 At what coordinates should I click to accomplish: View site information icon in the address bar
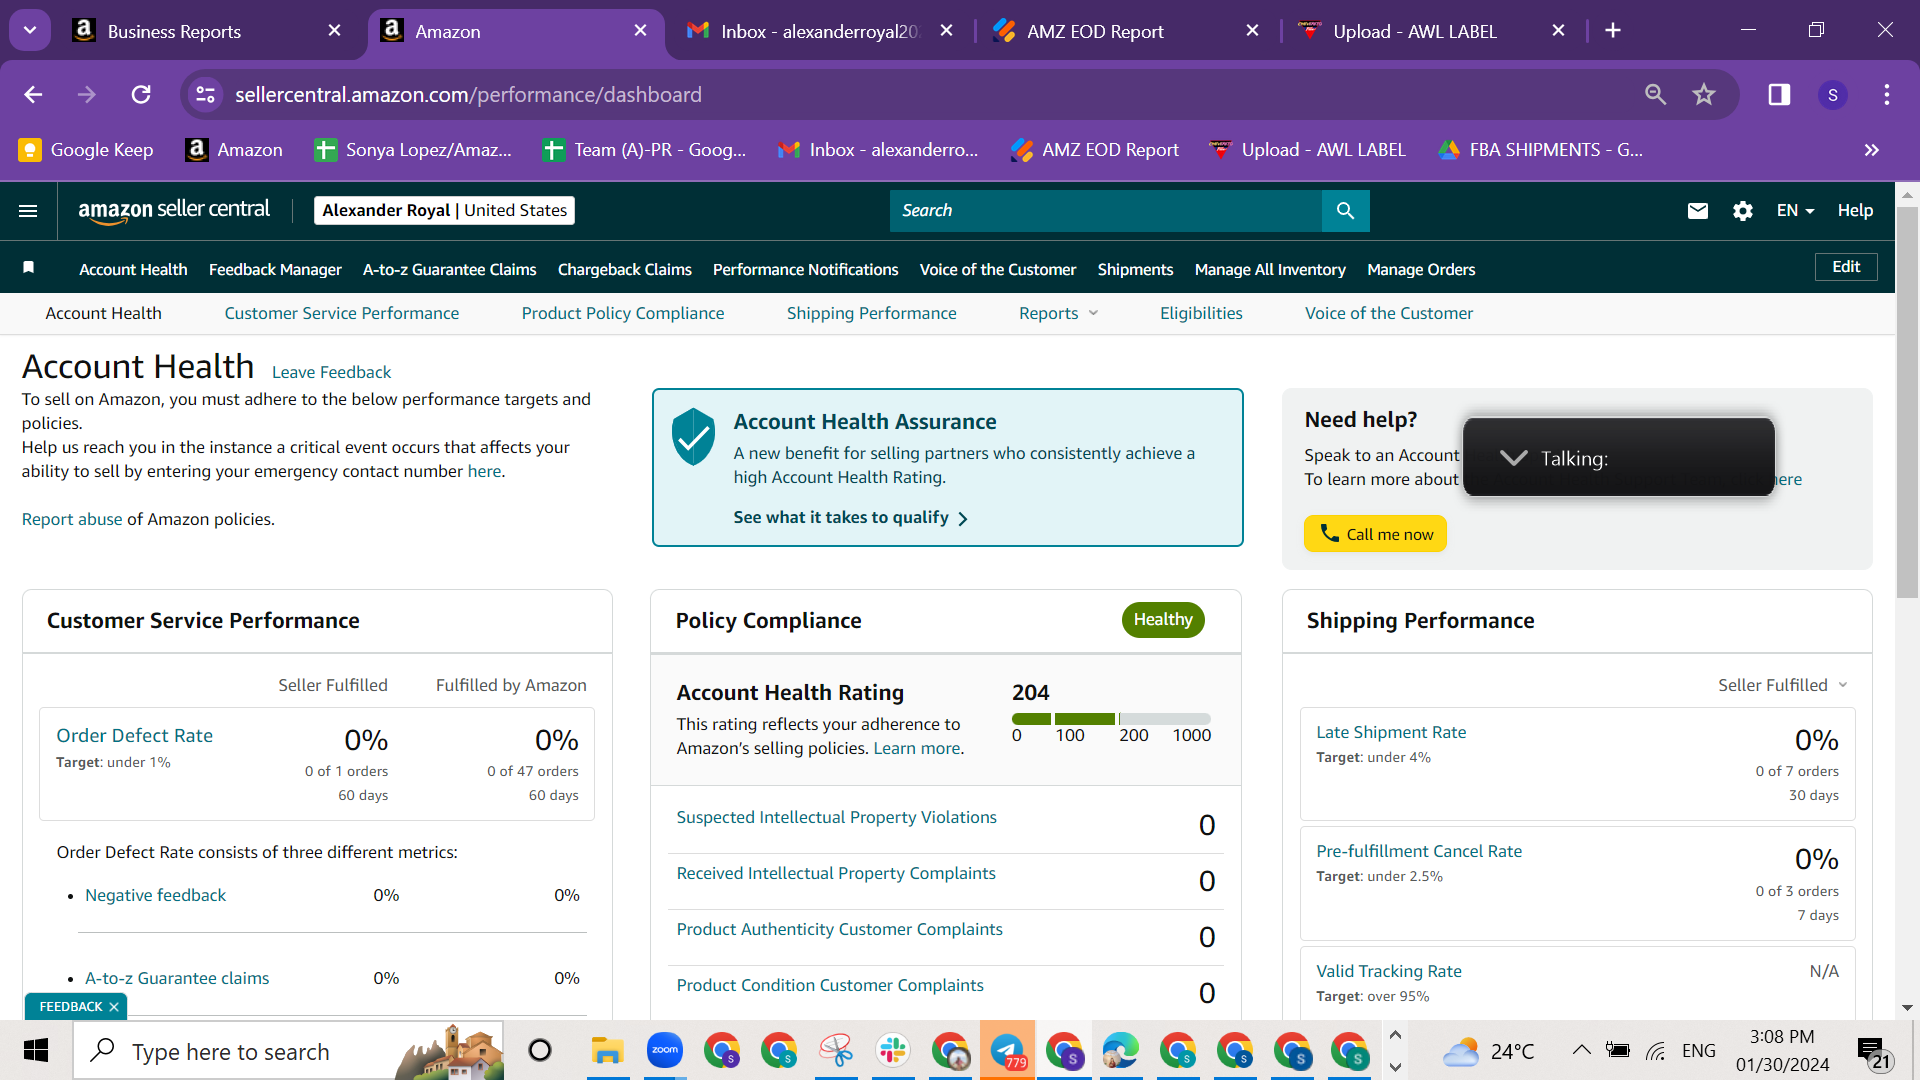(205, 95)
